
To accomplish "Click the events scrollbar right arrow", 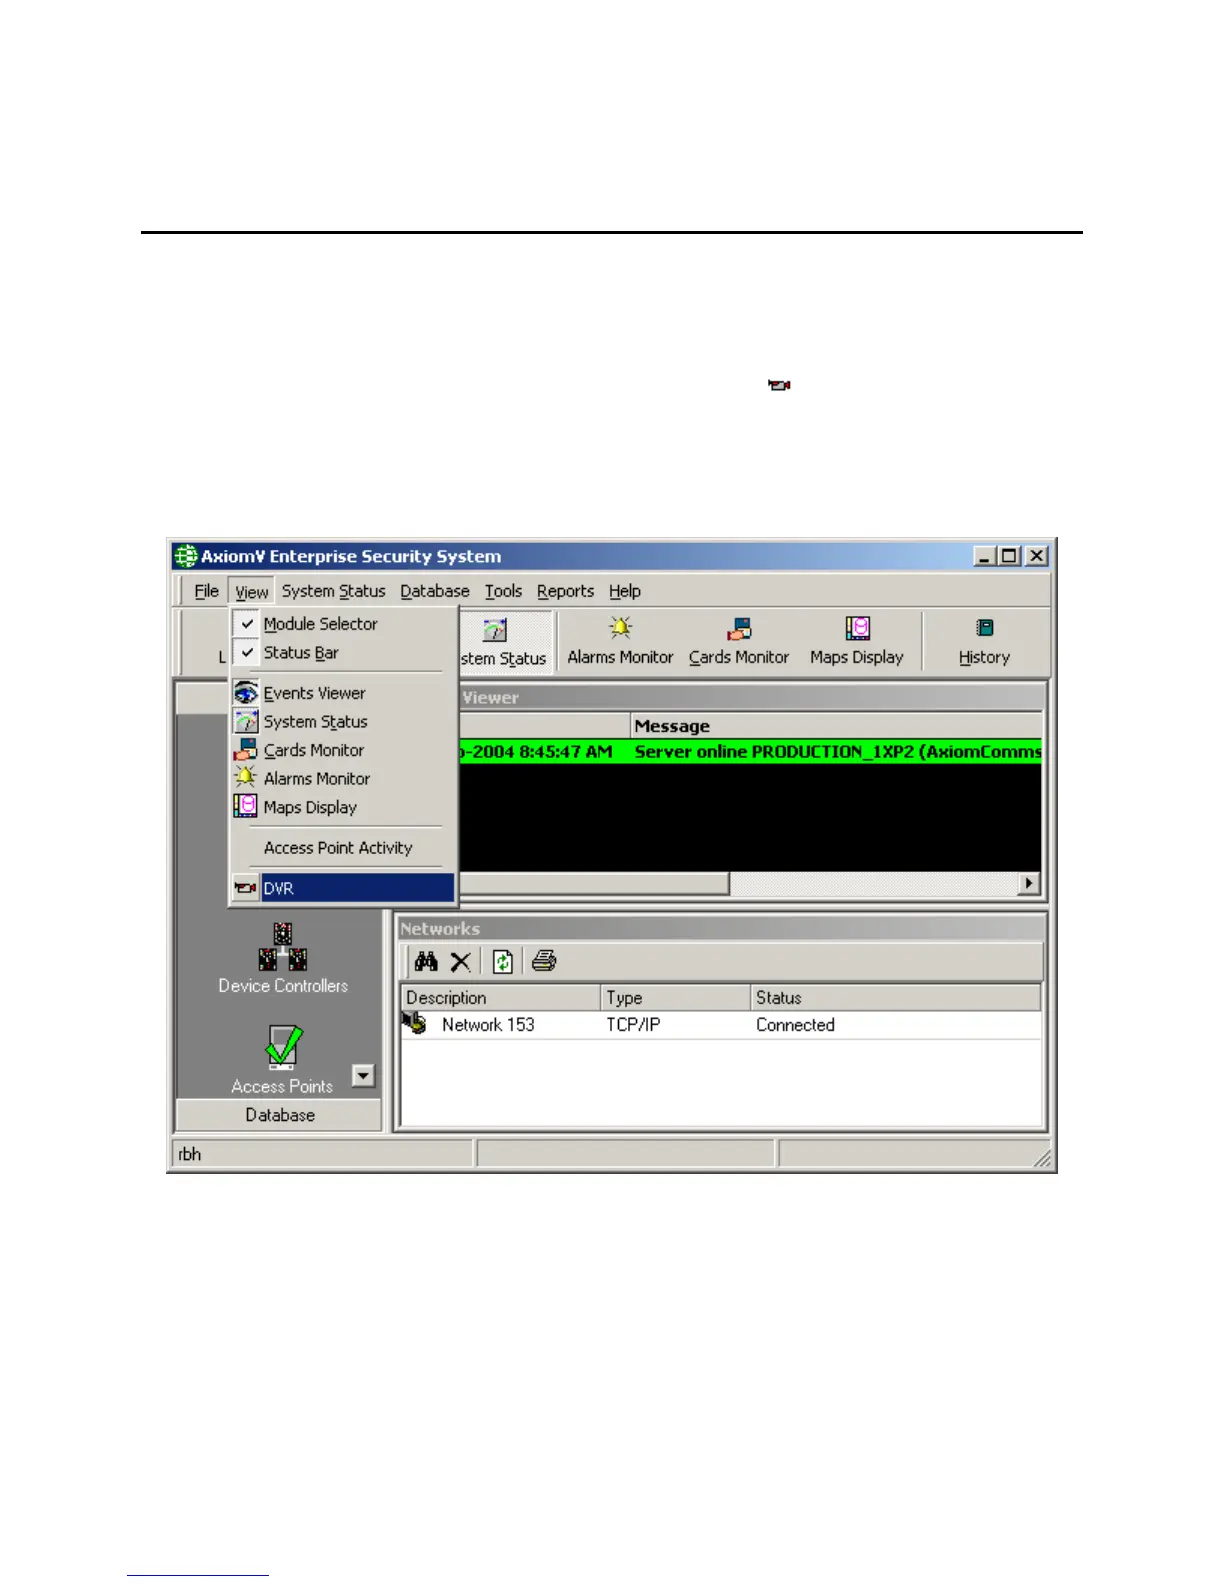I will (x=1028, y=884).
